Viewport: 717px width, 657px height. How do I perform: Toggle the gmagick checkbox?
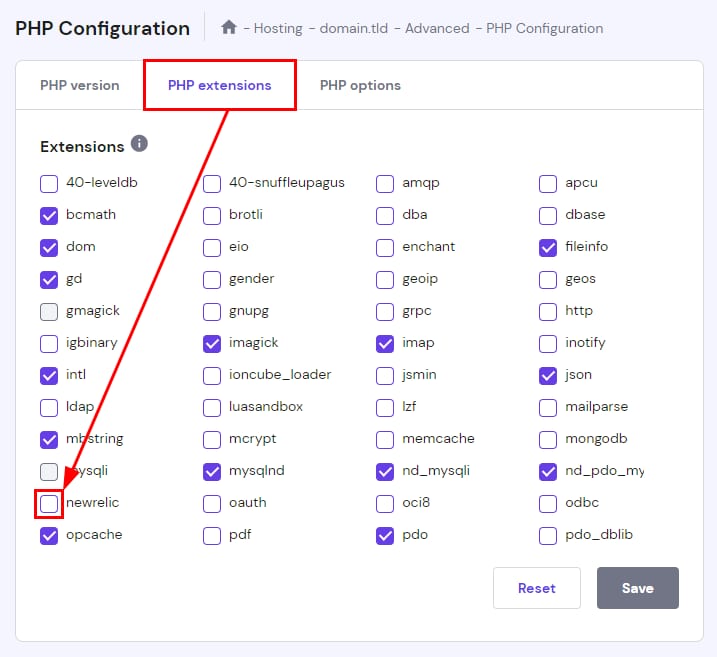pos(49,311)
